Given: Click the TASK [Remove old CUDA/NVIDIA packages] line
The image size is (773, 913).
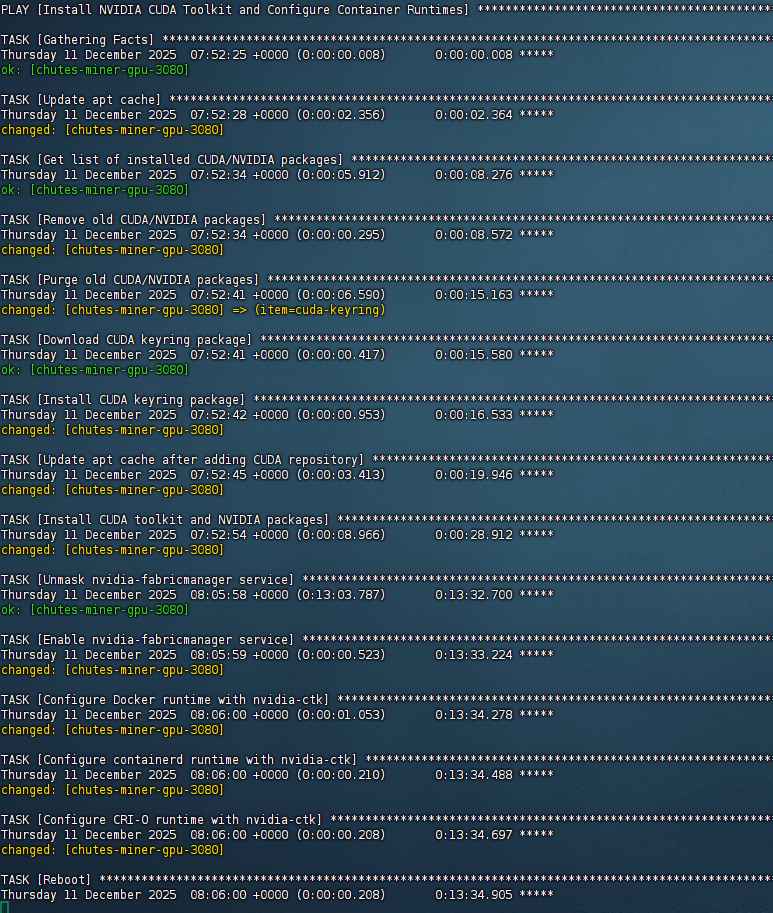Looking at the screenshot, I should [134, 220].
